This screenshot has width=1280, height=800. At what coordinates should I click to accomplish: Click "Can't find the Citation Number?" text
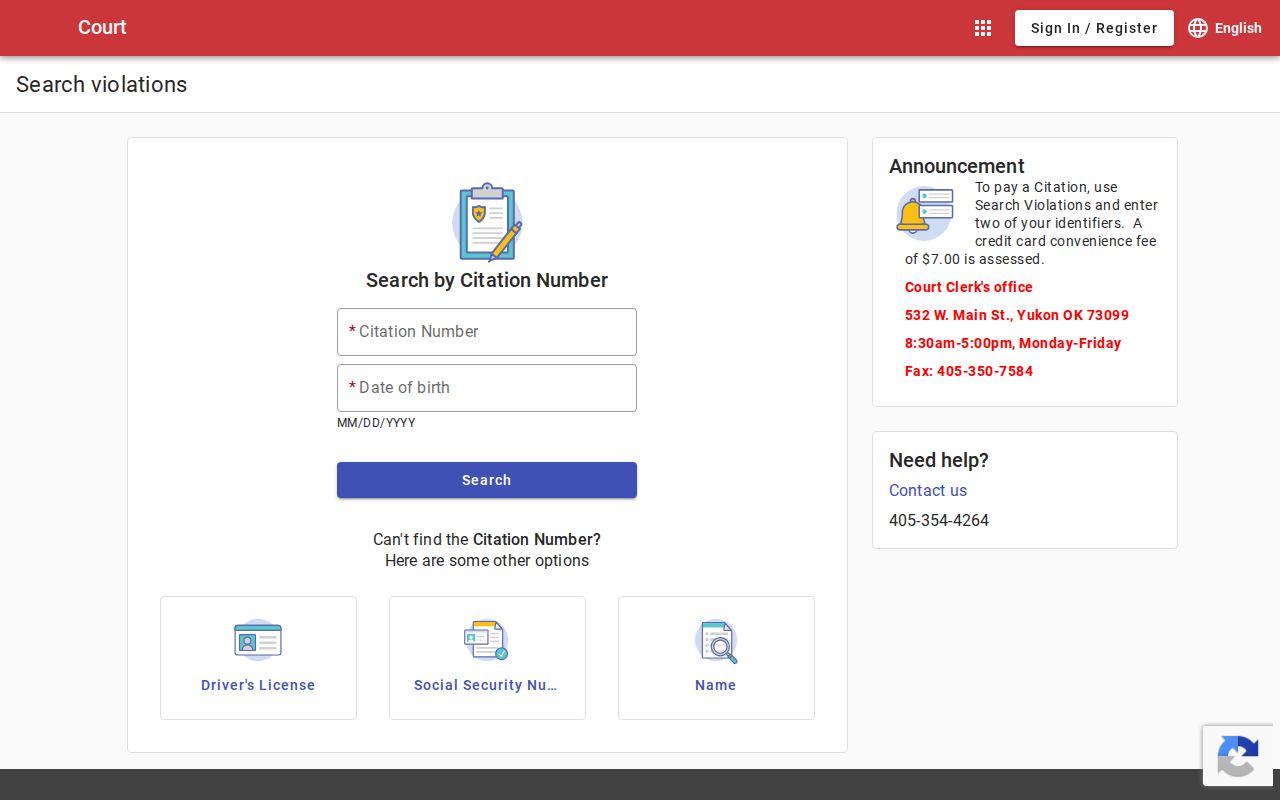pos(487,539)
